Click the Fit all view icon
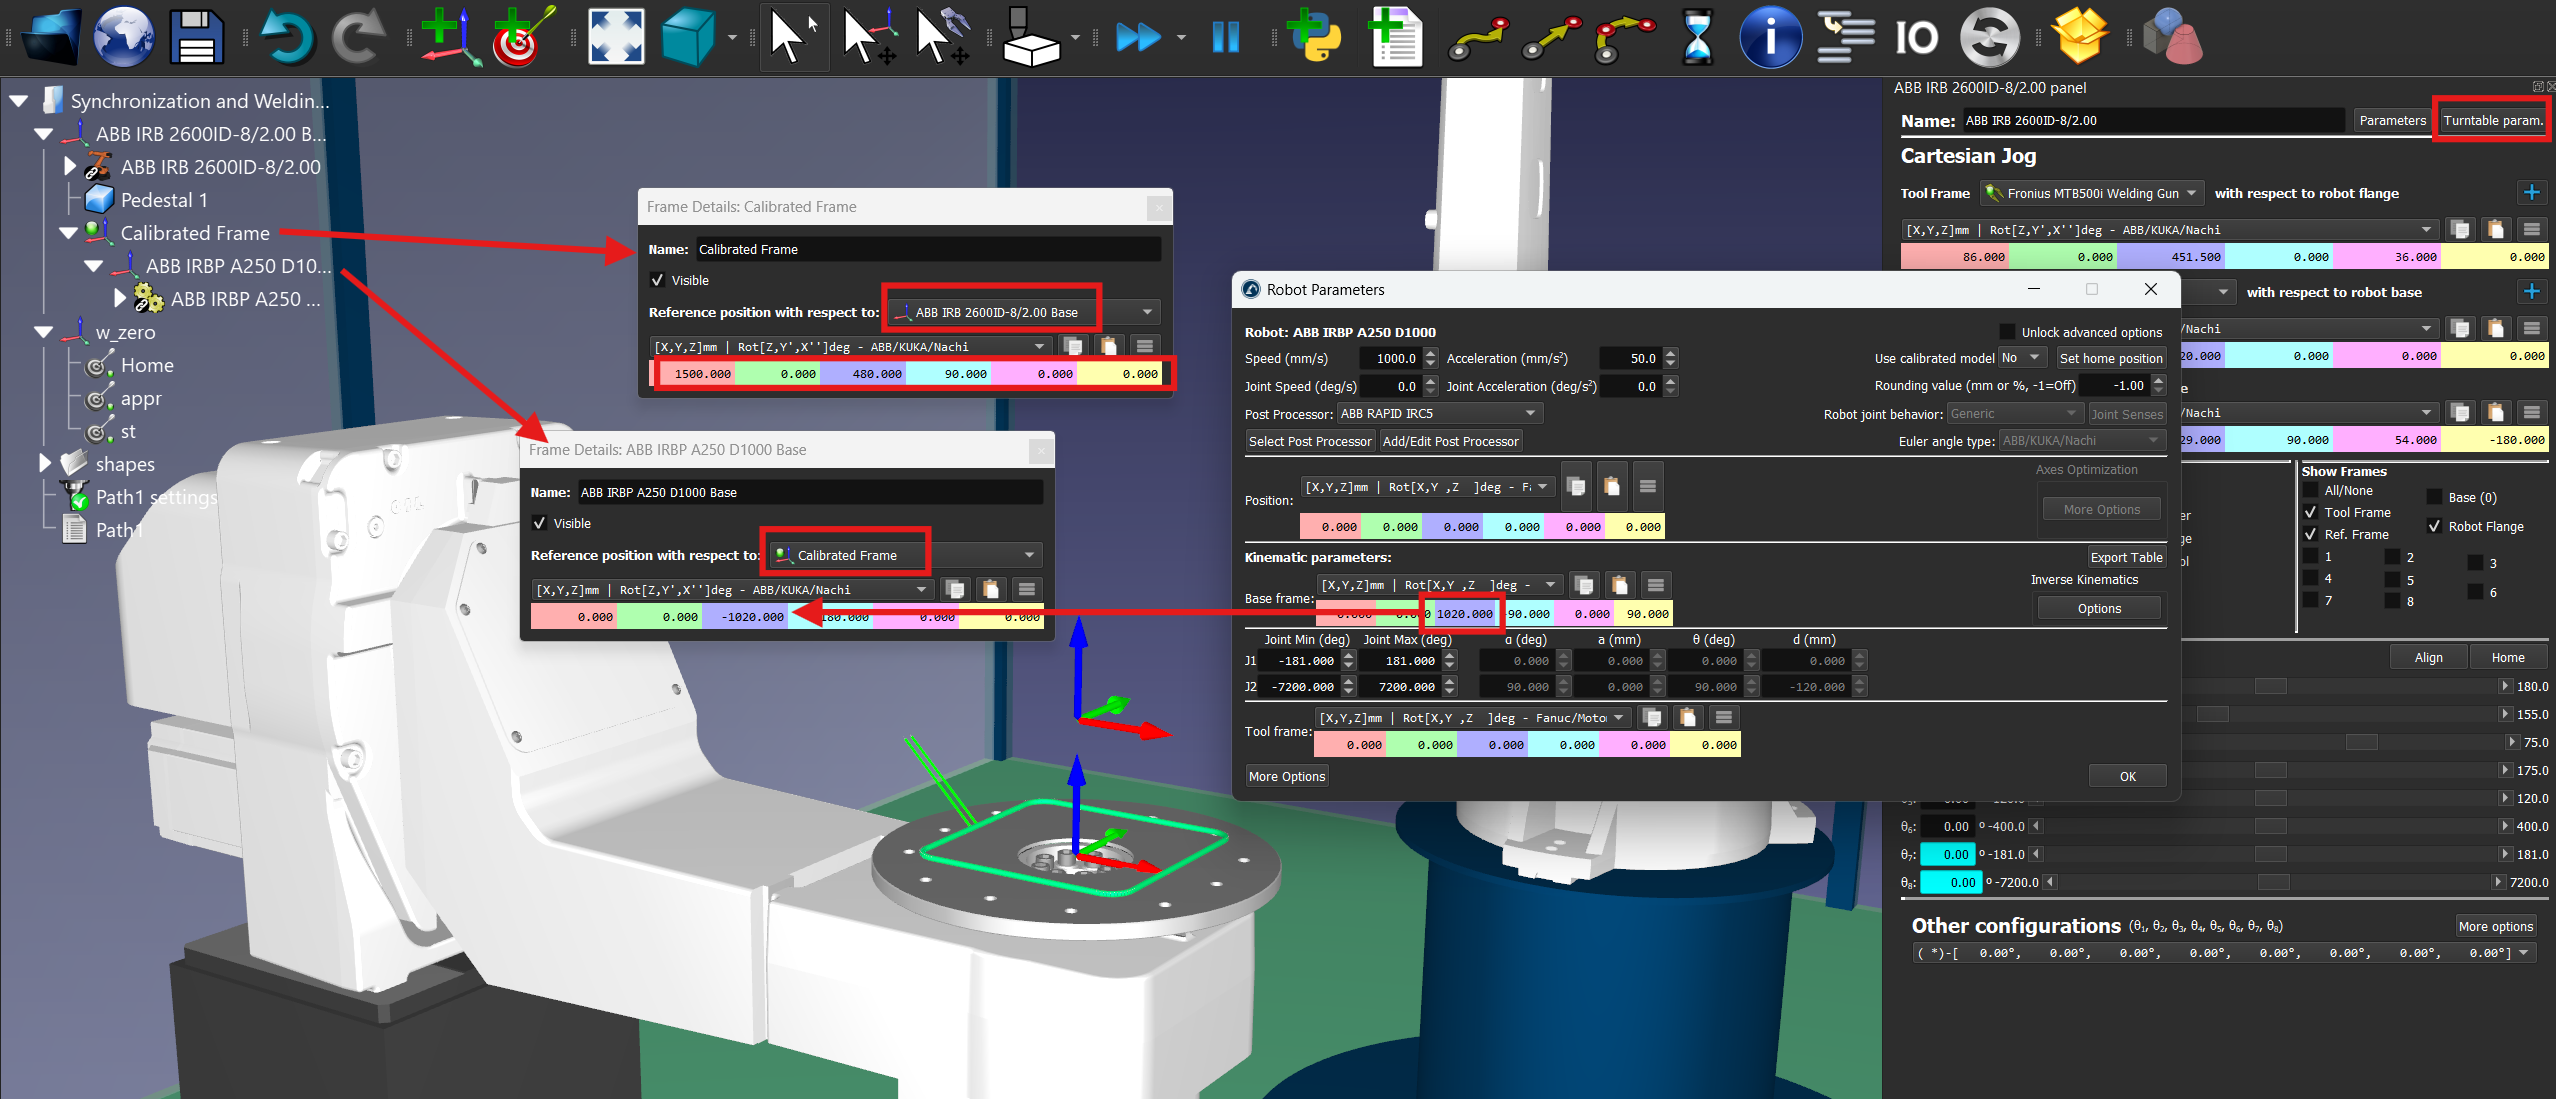This screenshot has width=2556, height=1099. (x=616, y=38)
